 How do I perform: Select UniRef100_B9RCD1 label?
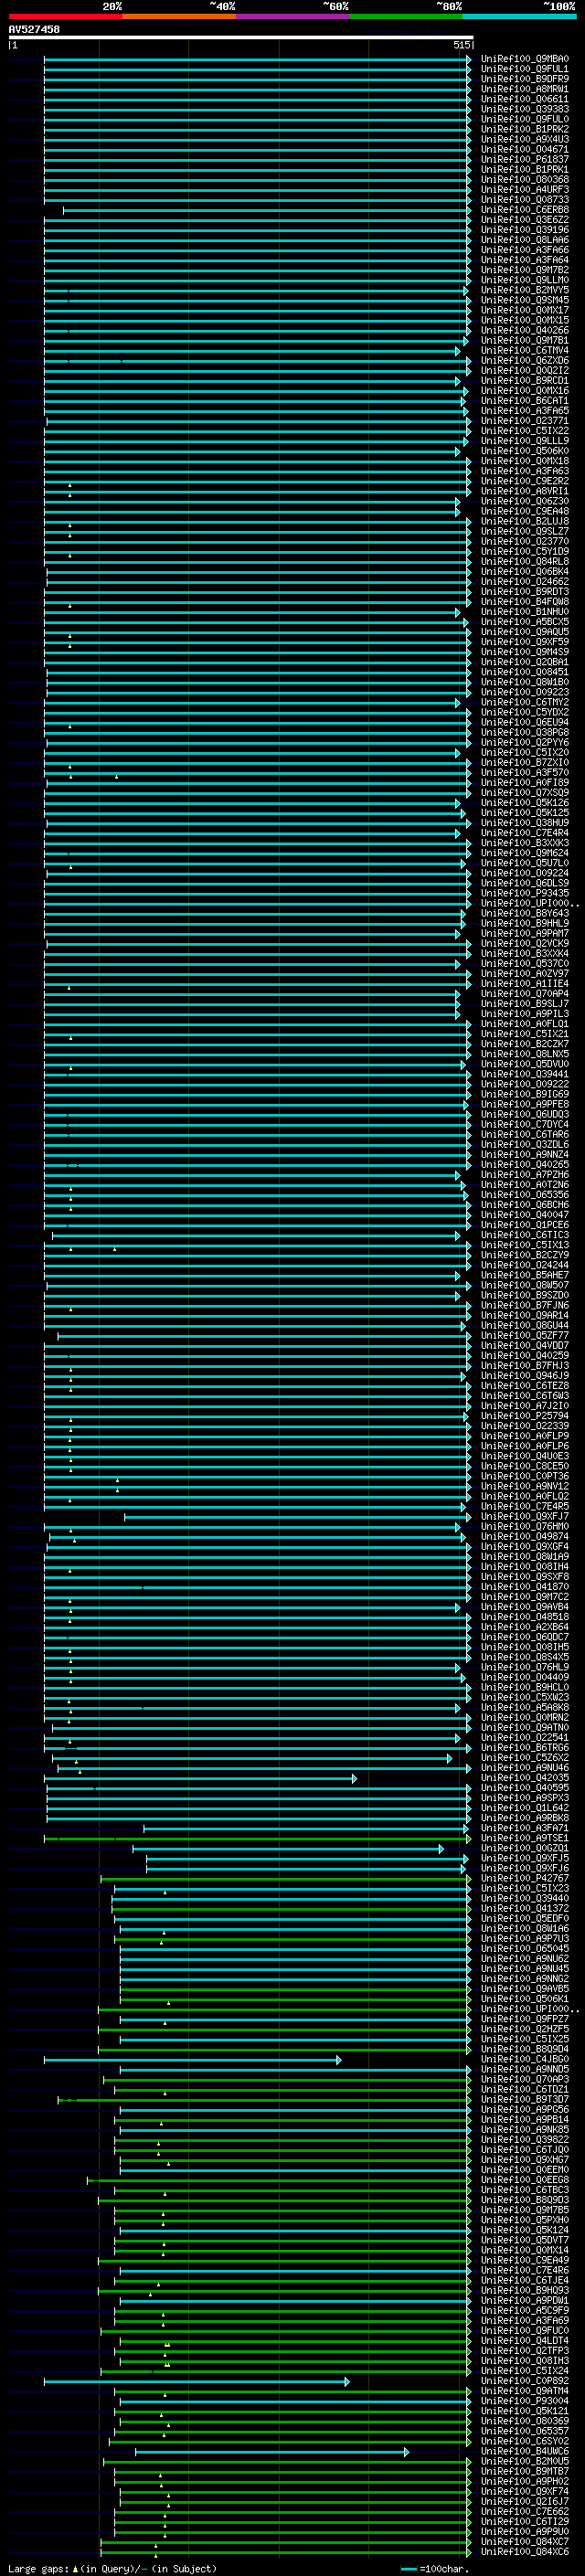point(525,381)
